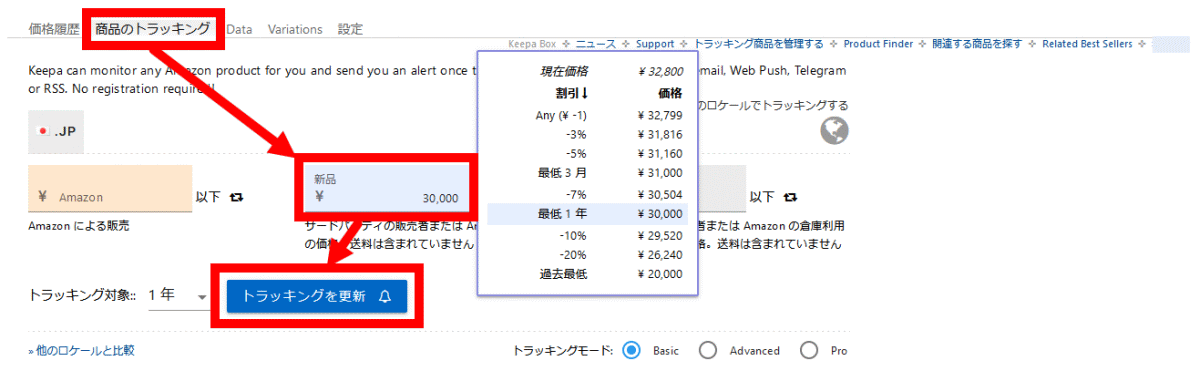Screen dimensions: 1200x371
Task: Open the Support link
Action: 655,44
